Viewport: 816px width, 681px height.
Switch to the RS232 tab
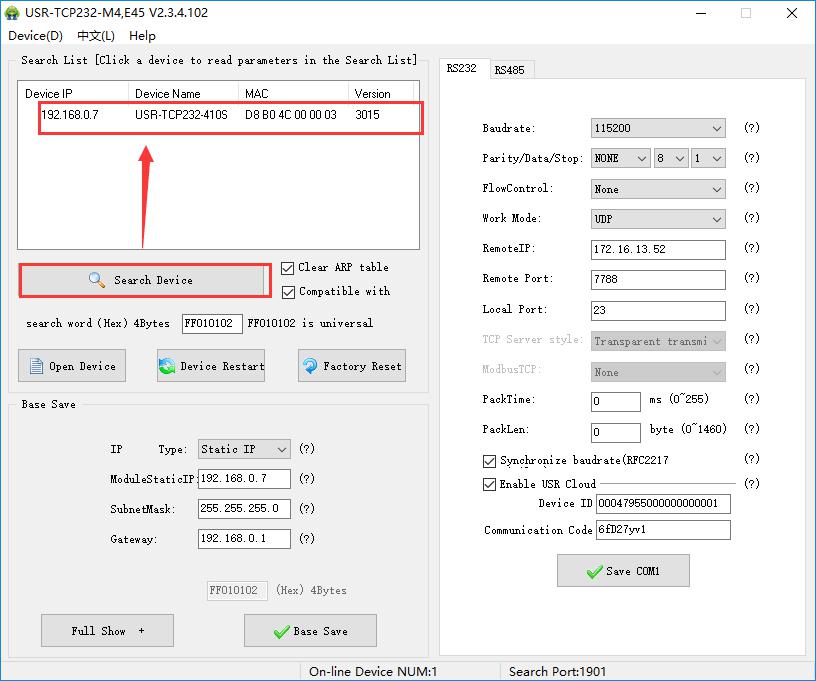(x=462, y=68)
